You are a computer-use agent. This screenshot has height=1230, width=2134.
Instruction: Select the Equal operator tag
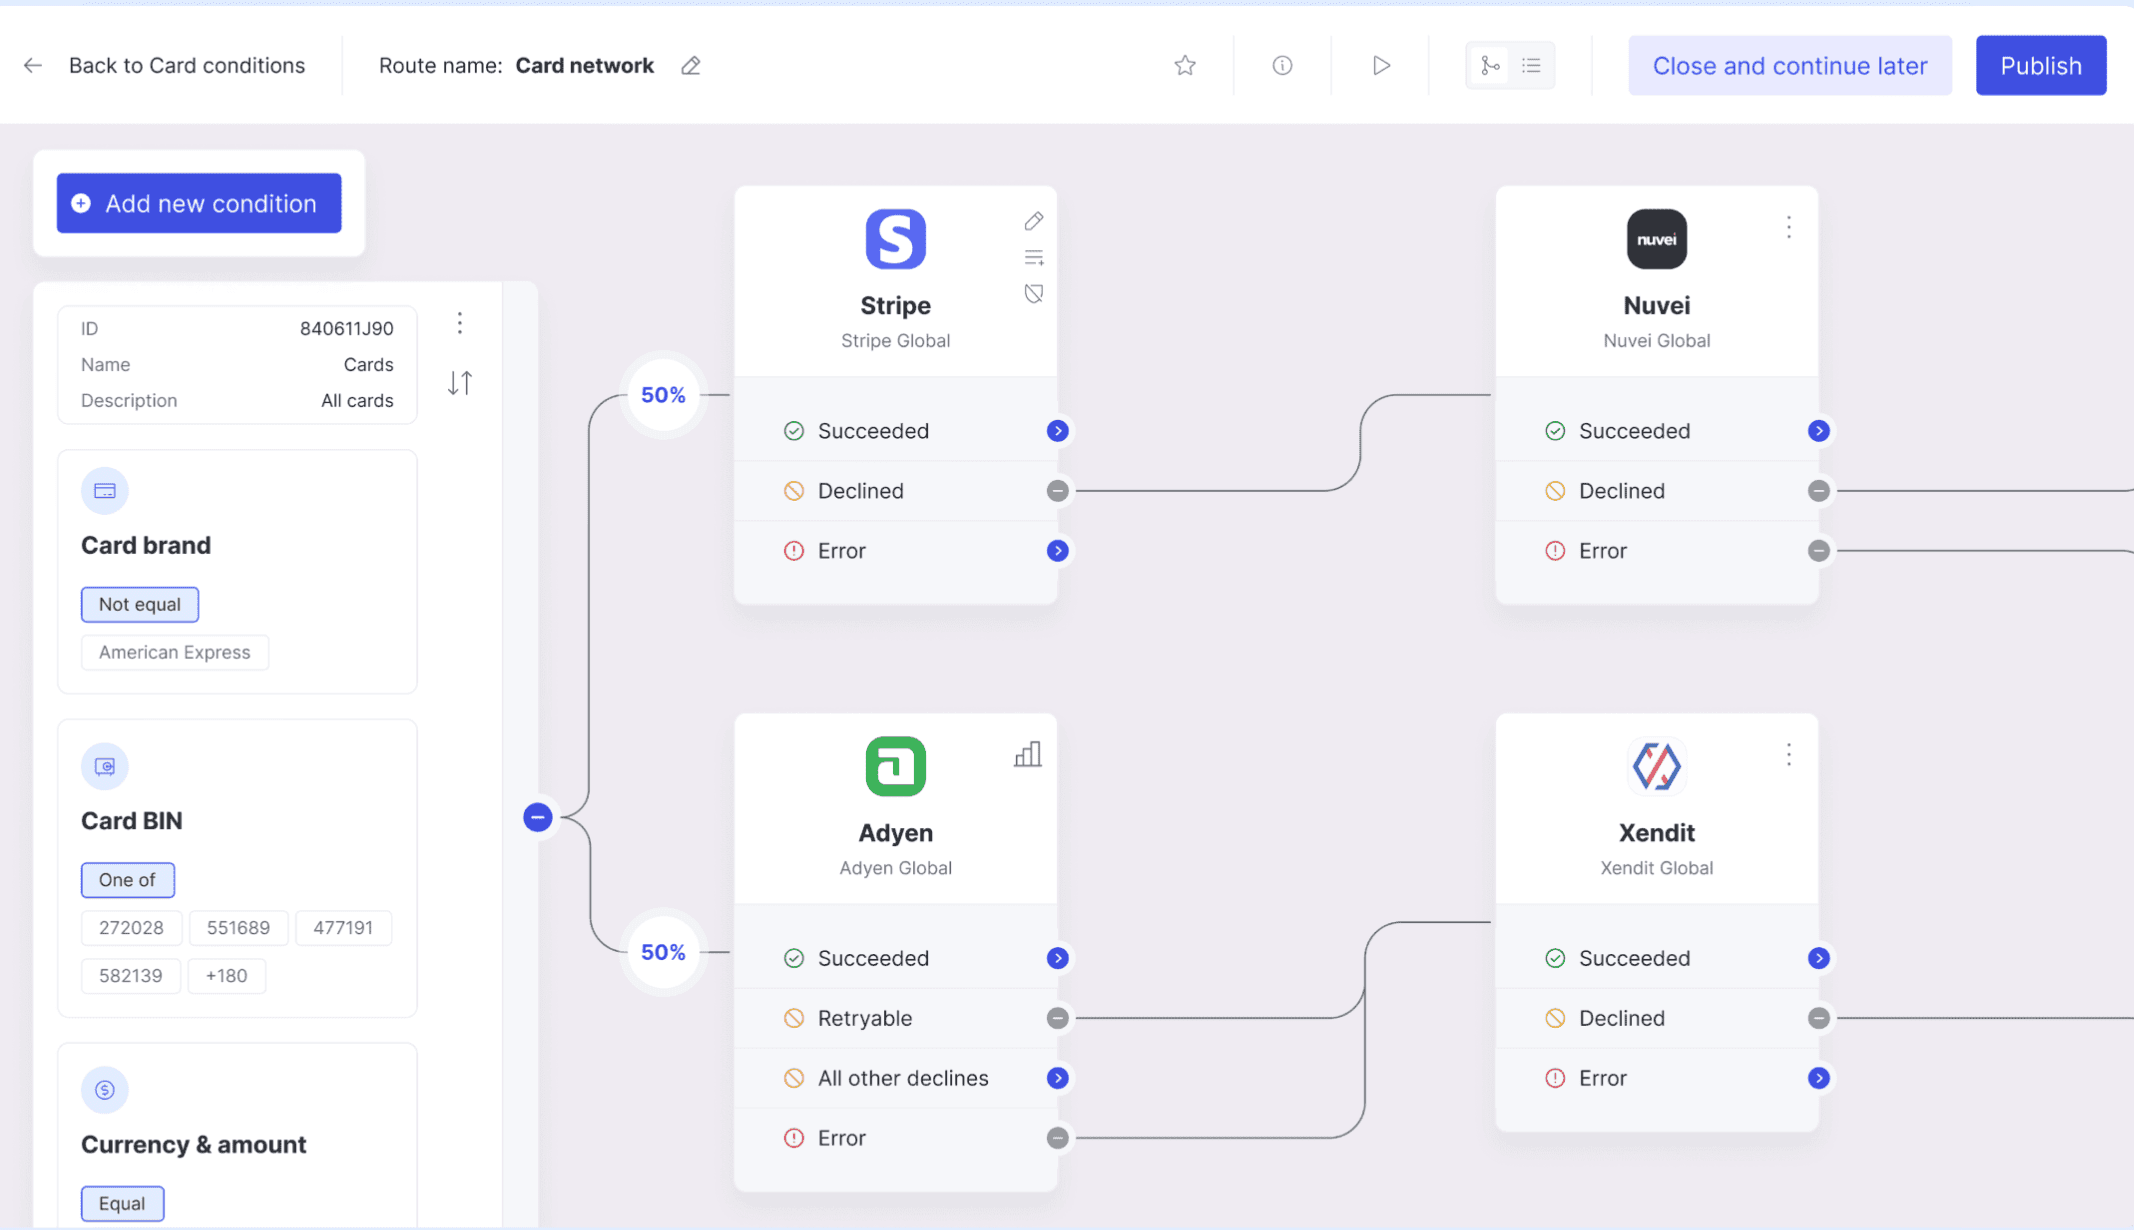point(122,1204)
